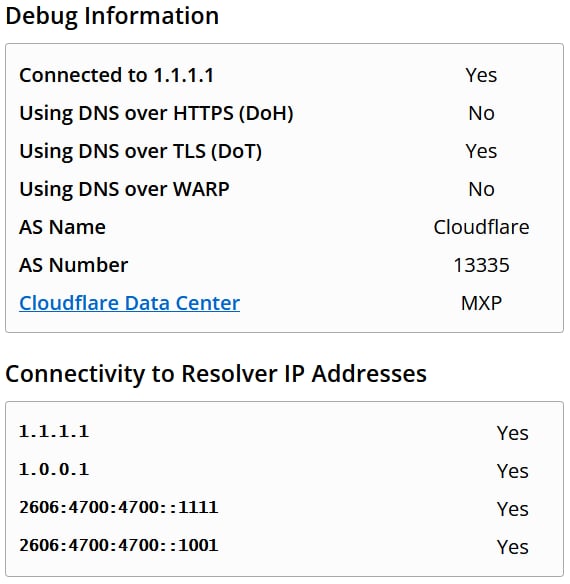Select the No value for DNS over WARP
The width and height of the screenshot is (570, 584).
481,189
